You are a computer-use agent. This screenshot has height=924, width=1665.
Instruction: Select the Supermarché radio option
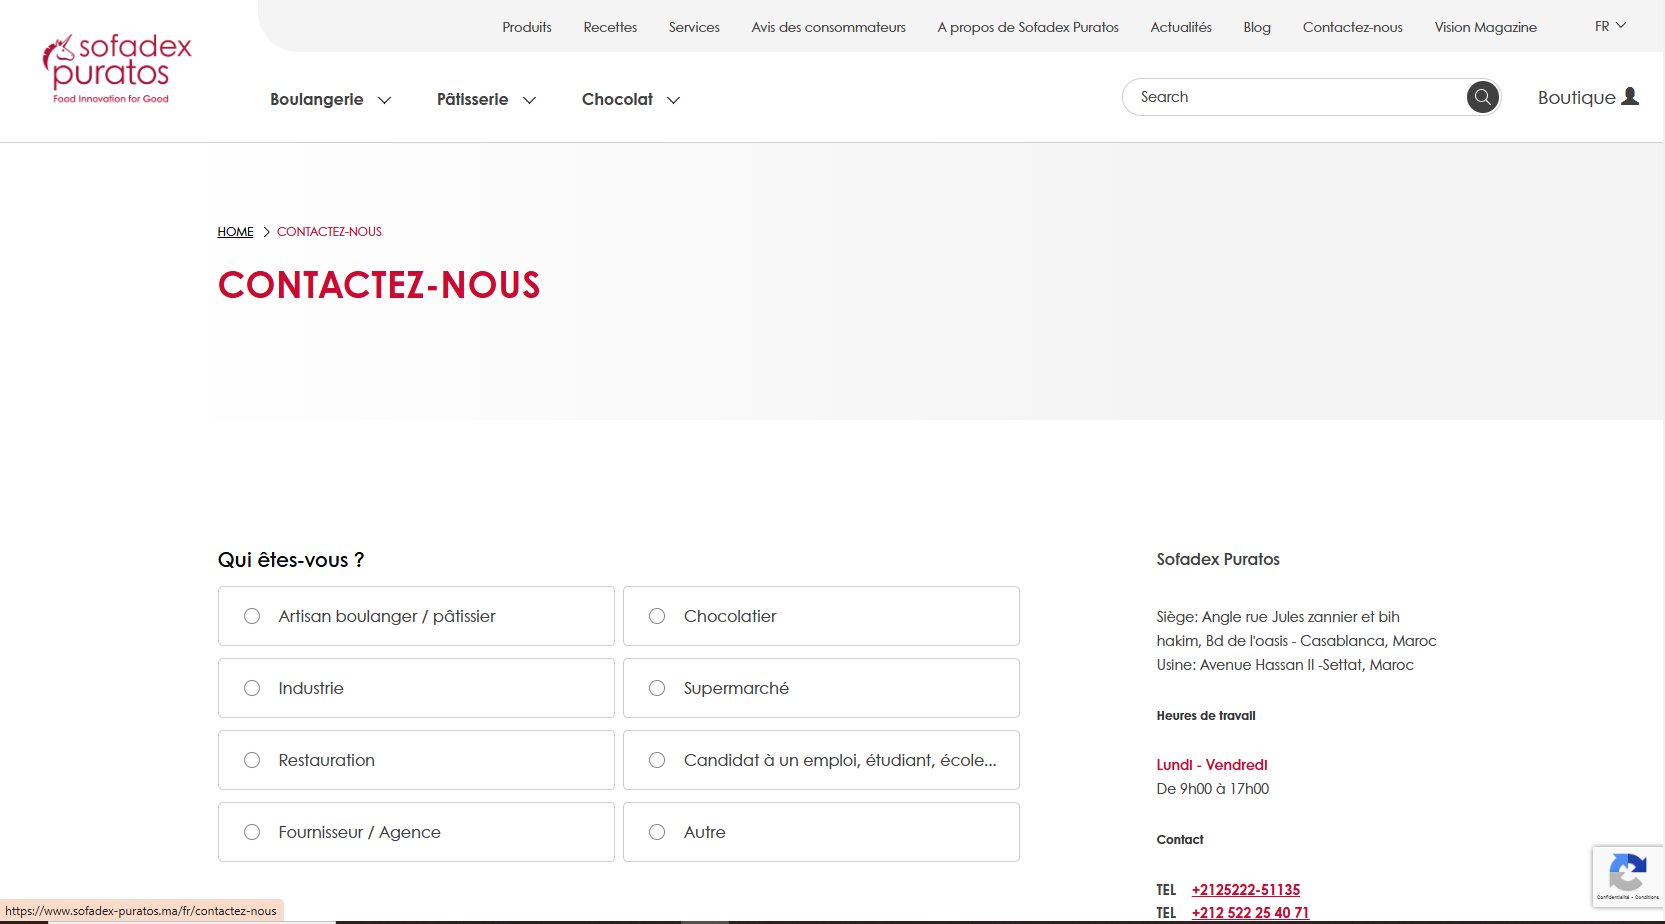coord(657,688)
